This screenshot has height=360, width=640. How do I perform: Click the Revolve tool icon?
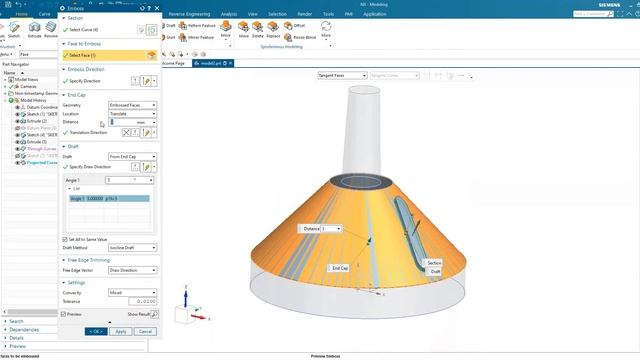pyautogui.click(x=51, y=27)
